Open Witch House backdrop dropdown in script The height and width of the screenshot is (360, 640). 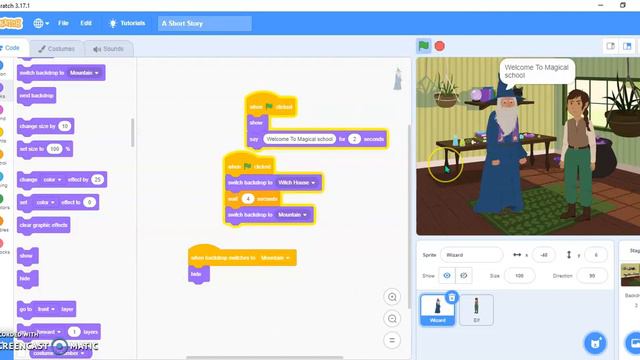point(297,183)
